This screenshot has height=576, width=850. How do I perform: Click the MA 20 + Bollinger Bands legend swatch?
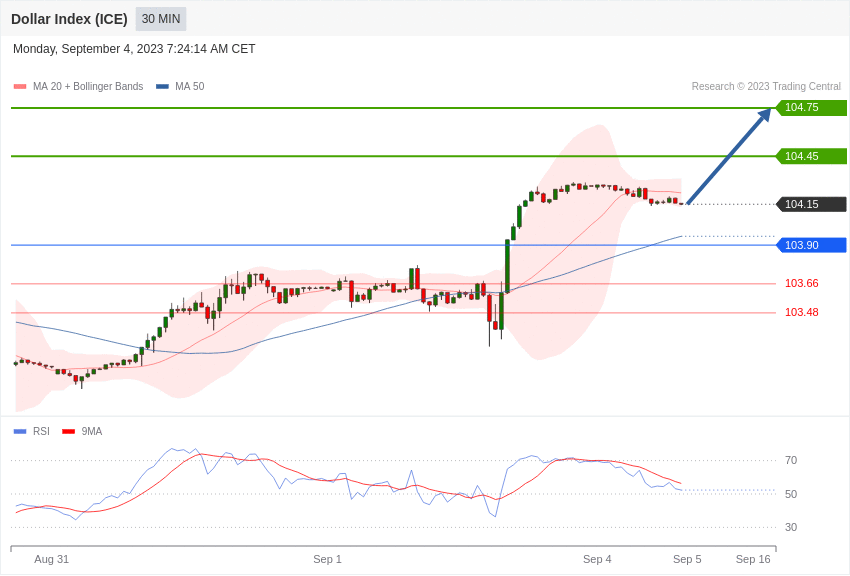pyautogui.click(x=20, y=87)
